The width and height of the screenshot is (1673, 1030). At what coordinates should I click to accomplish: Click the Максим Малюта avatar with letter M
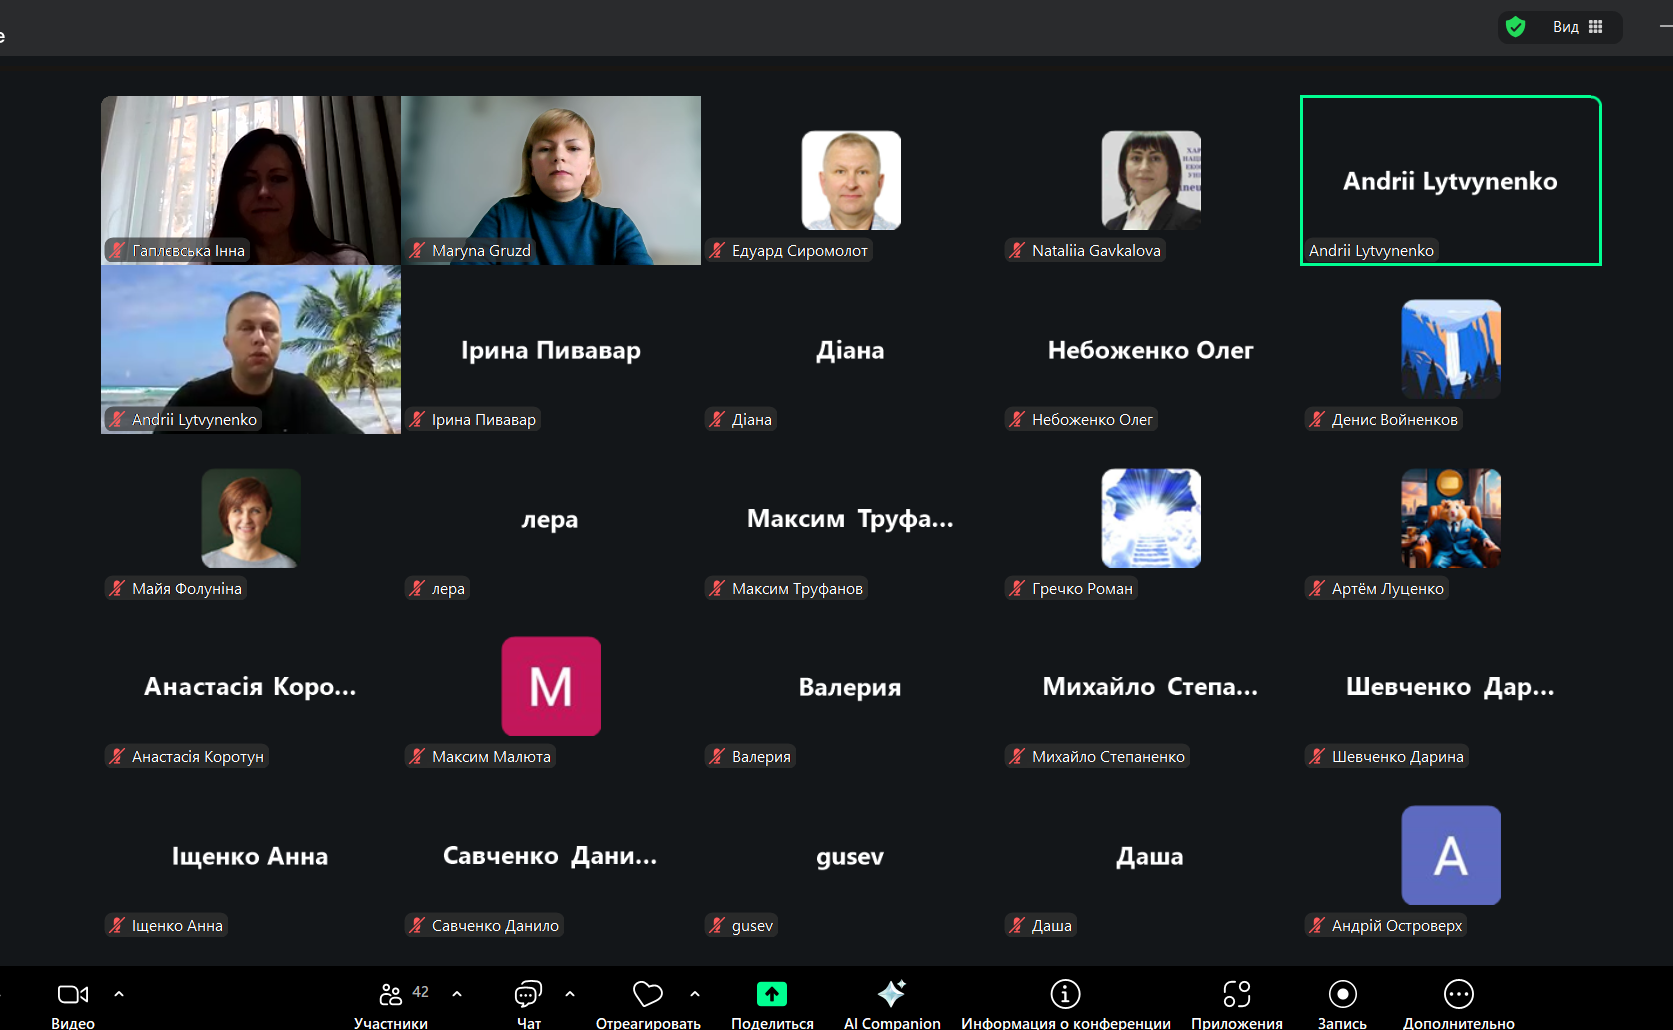551,686
